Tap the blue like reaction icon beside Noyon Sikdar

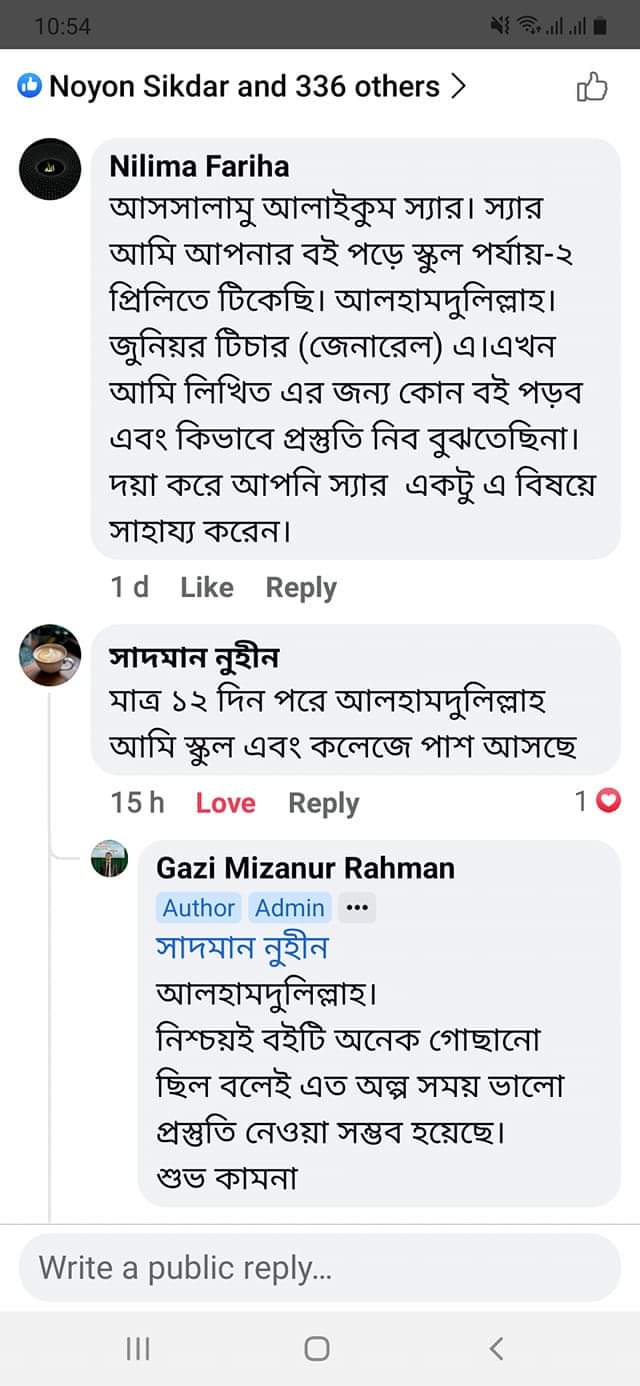pos(30,87)
